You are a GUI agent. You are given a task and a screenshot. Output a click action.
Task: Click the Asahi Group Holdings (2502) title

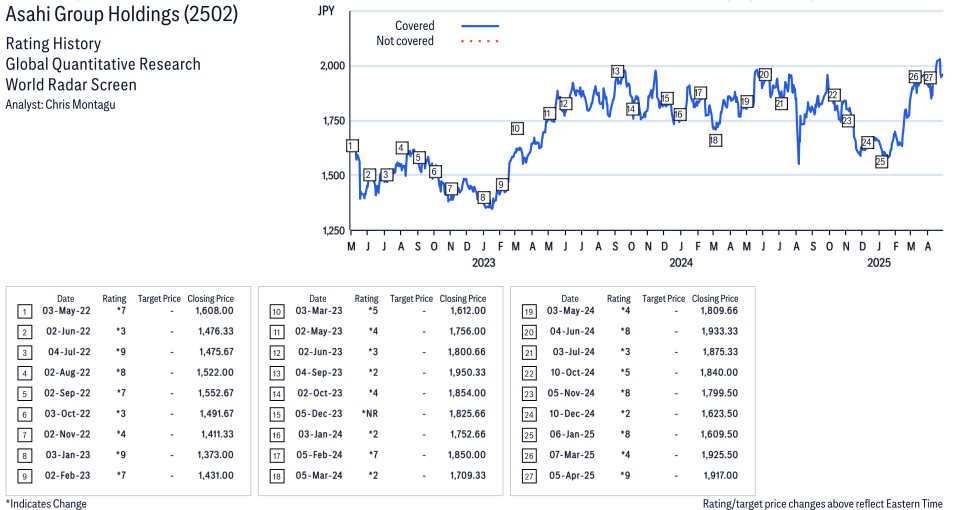coord(122,14)
